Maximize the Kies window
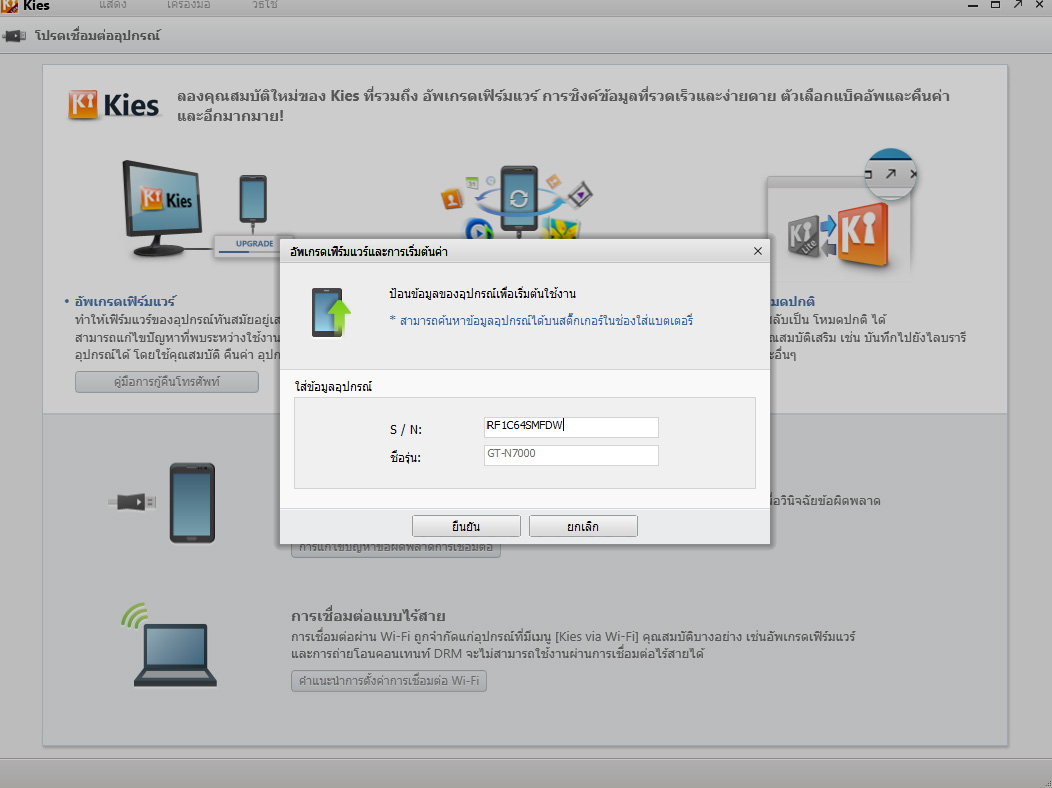The height and width of the screenshot is (788, 1052). coord(996,5)
